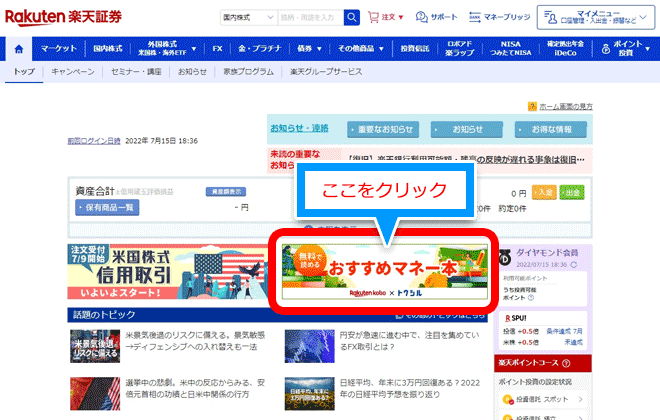Click the ホーム画面の見方 help link
This screenshot has width=660, height=420.
[x=566, y=106]
